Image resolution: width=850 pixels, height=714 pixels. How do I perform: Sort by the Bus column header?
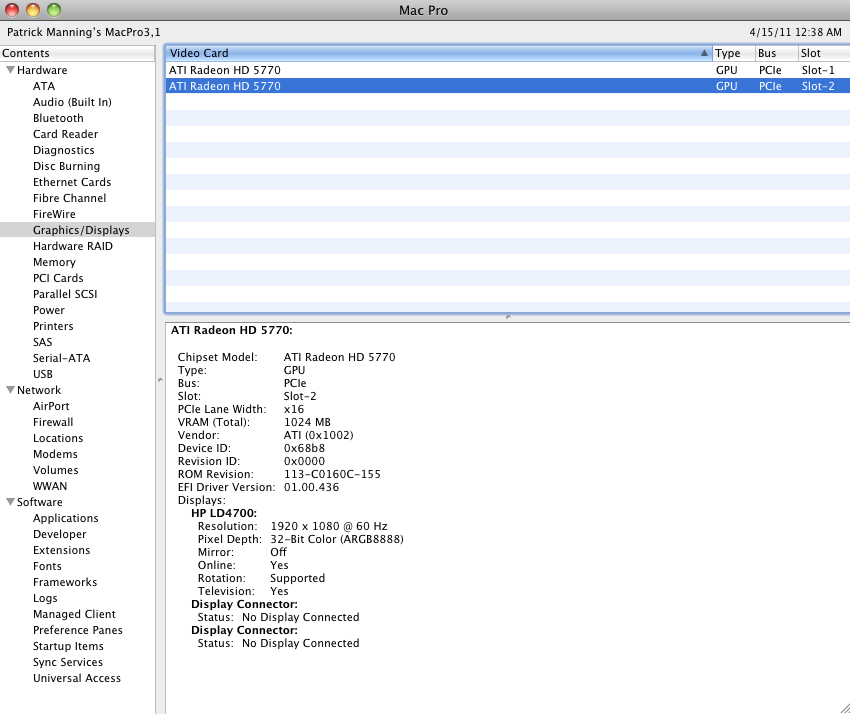776,53
